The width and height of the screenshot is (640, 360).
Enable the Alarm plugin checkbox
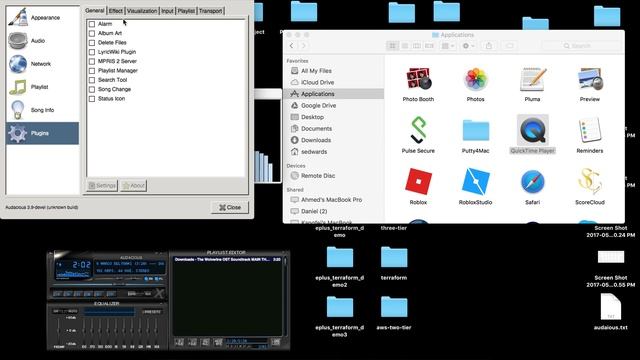tap(92, 24)
